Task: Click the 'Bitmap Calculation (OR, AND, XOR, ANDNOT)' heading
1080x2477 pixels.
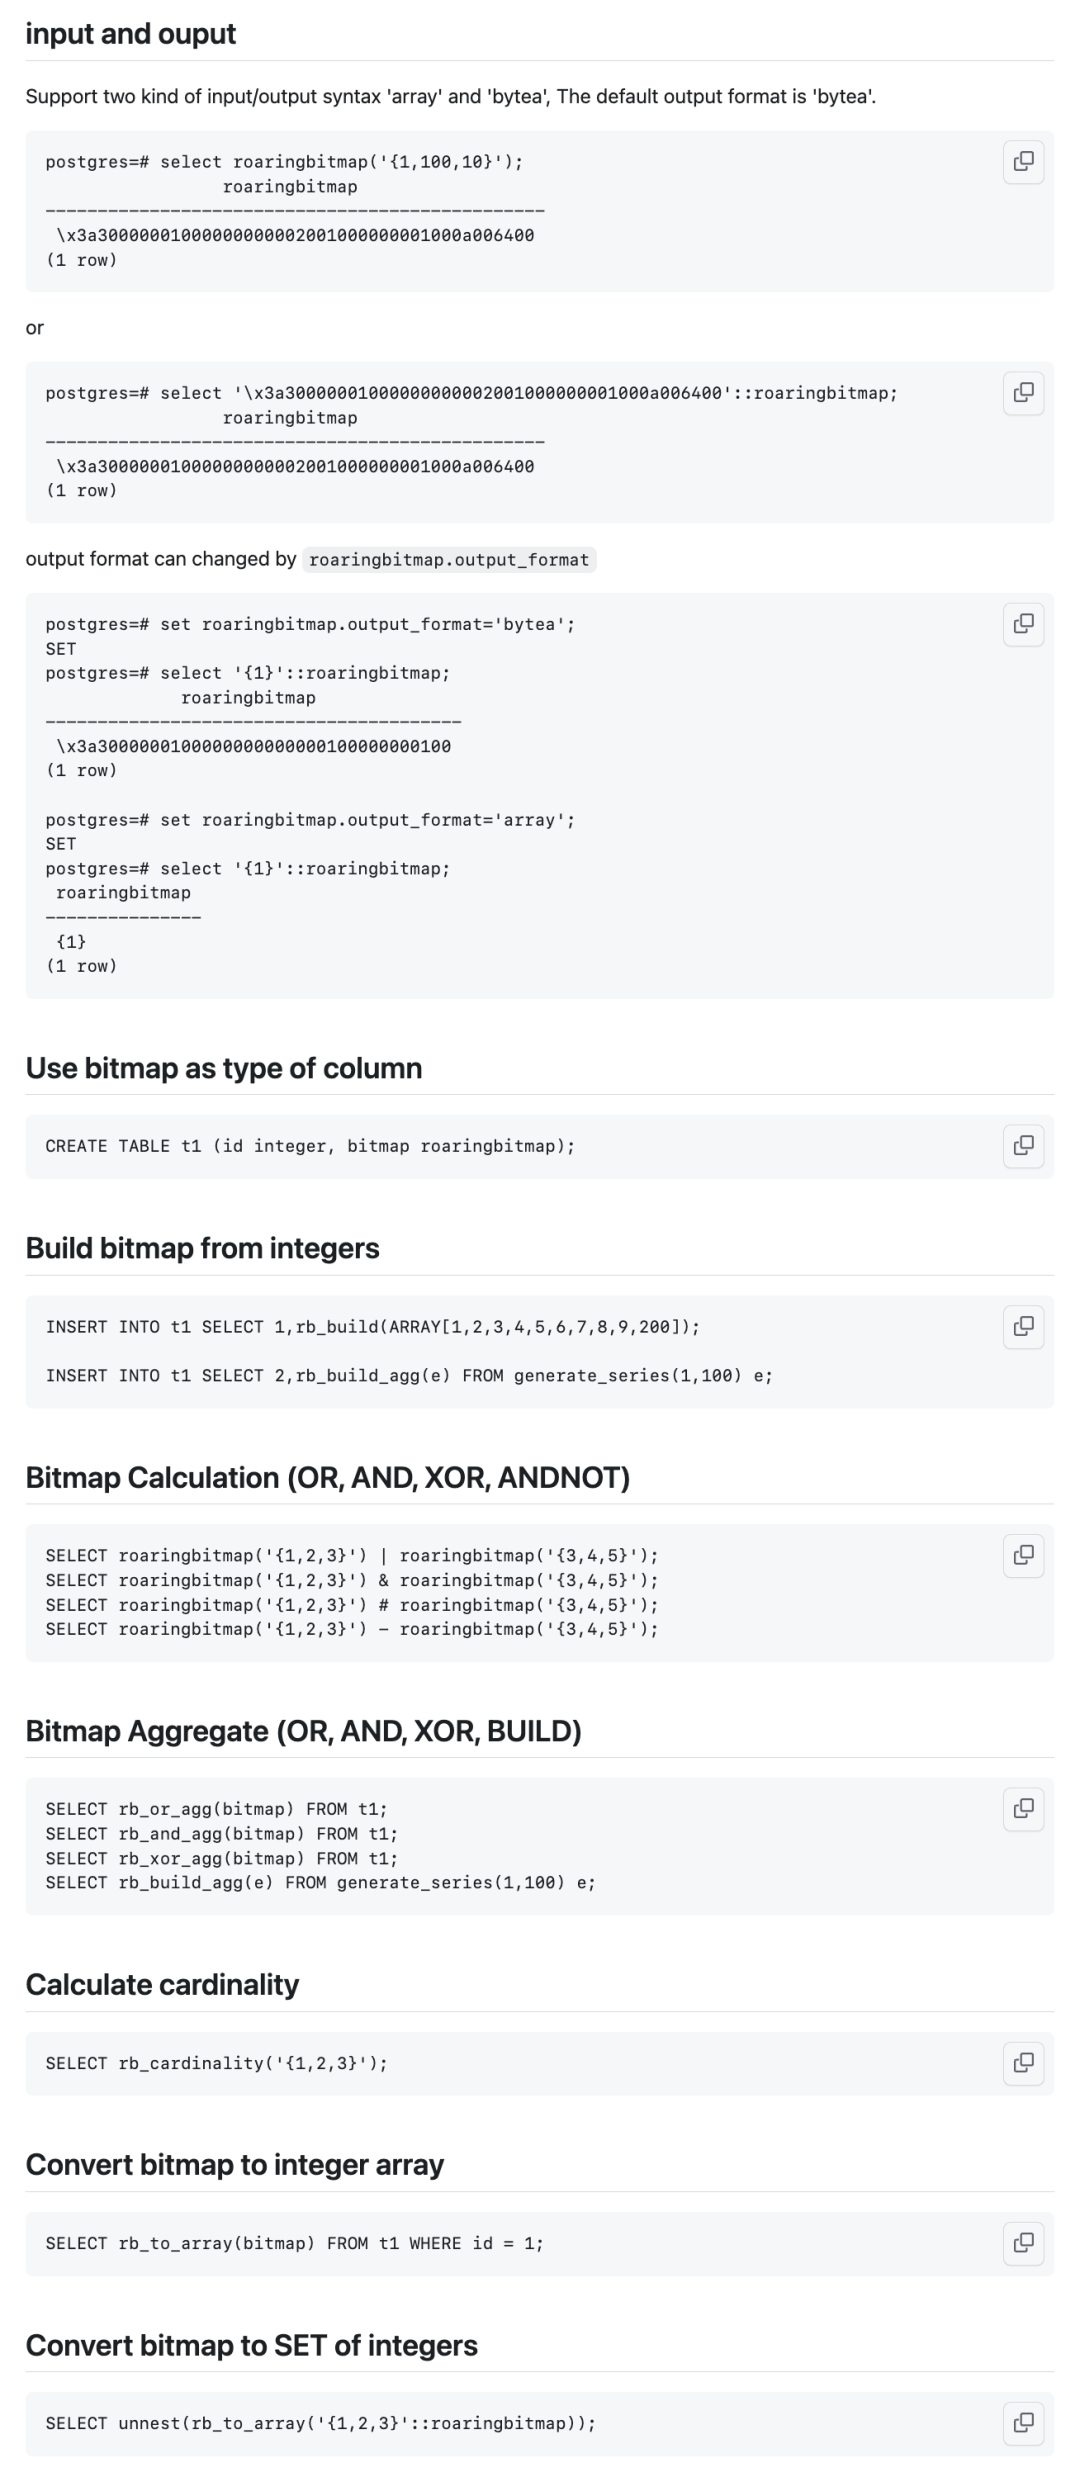Action: (328, 1477)
